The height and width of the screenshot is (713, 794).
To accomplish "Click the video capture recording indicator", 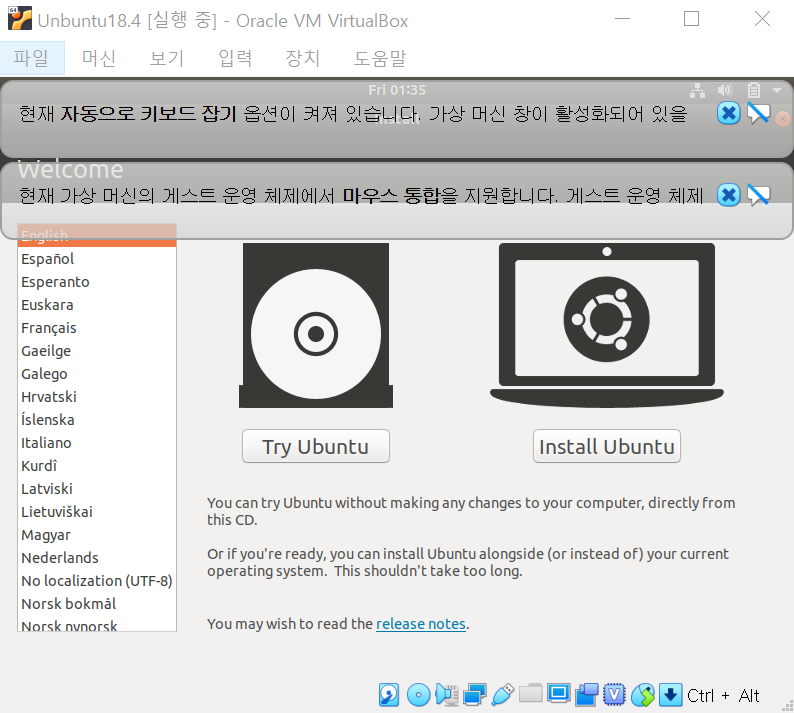I will pos(586,695).
